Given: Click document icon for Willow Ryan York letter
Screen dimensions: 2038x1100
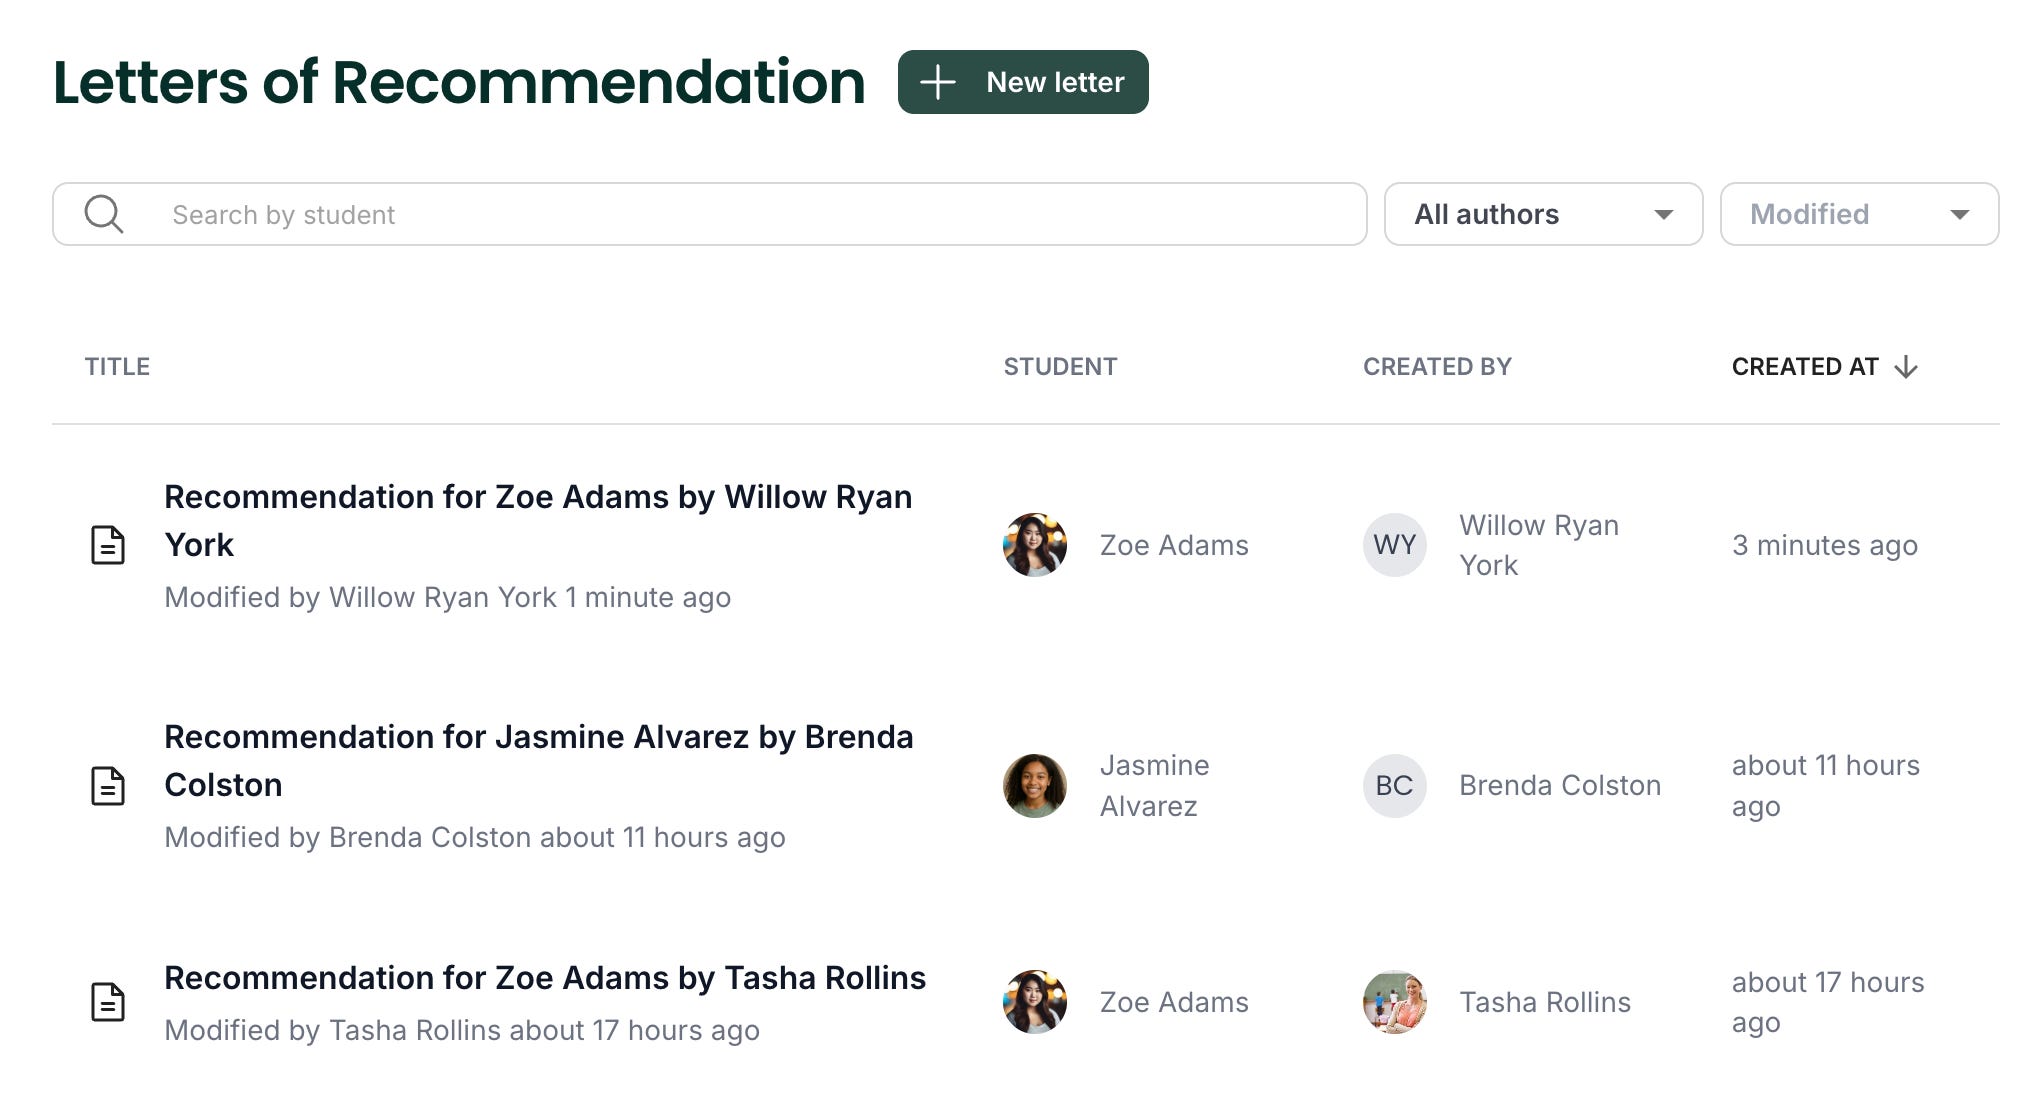Looking at the screenshot, I should 108,545.
